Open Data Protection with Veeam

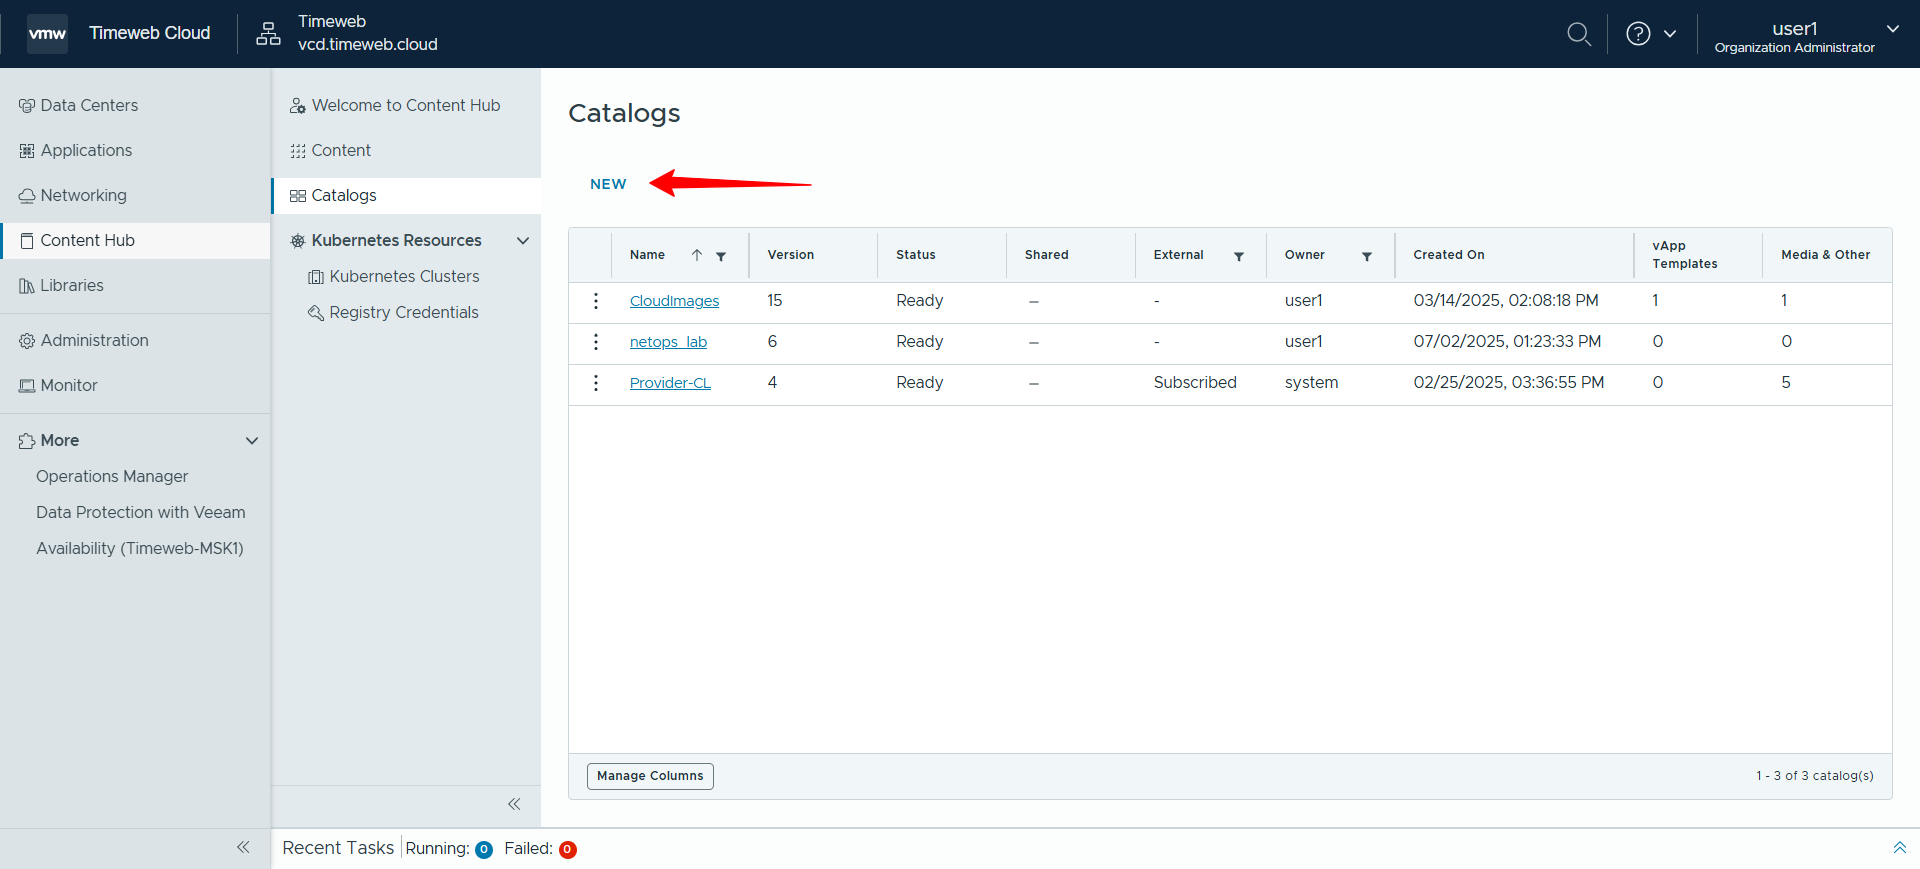tap(140, 512)
